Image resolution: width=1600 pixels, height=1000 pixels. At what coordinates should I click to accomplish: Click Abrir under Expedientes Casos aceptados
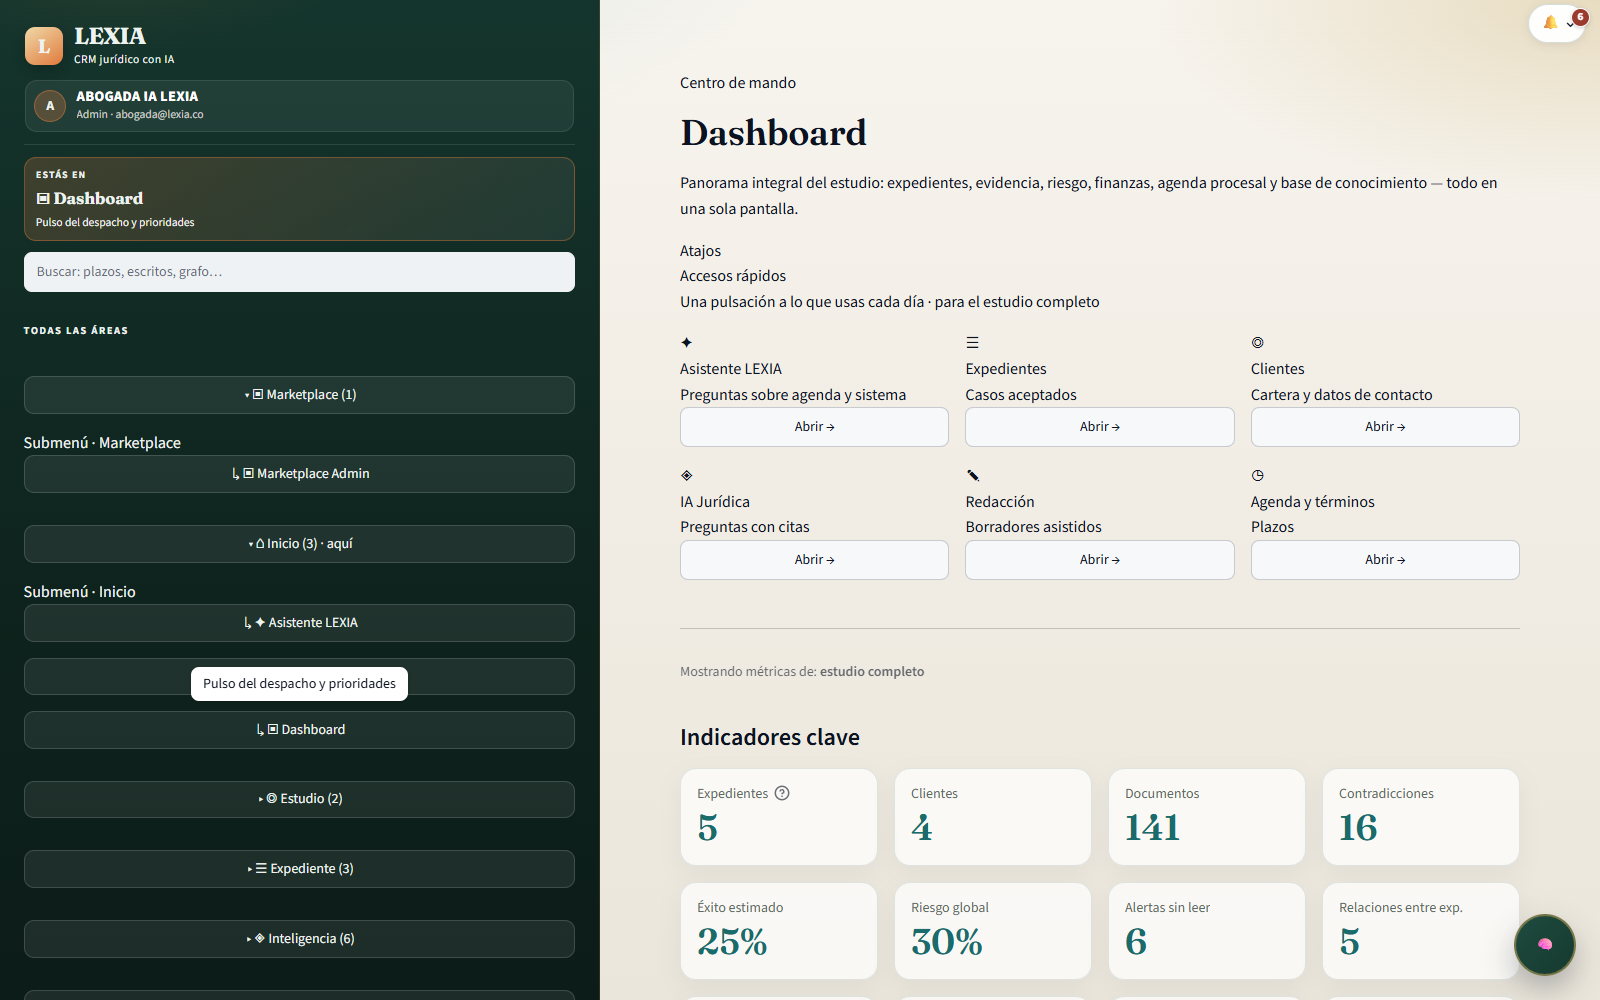(x=1099, y=427)
